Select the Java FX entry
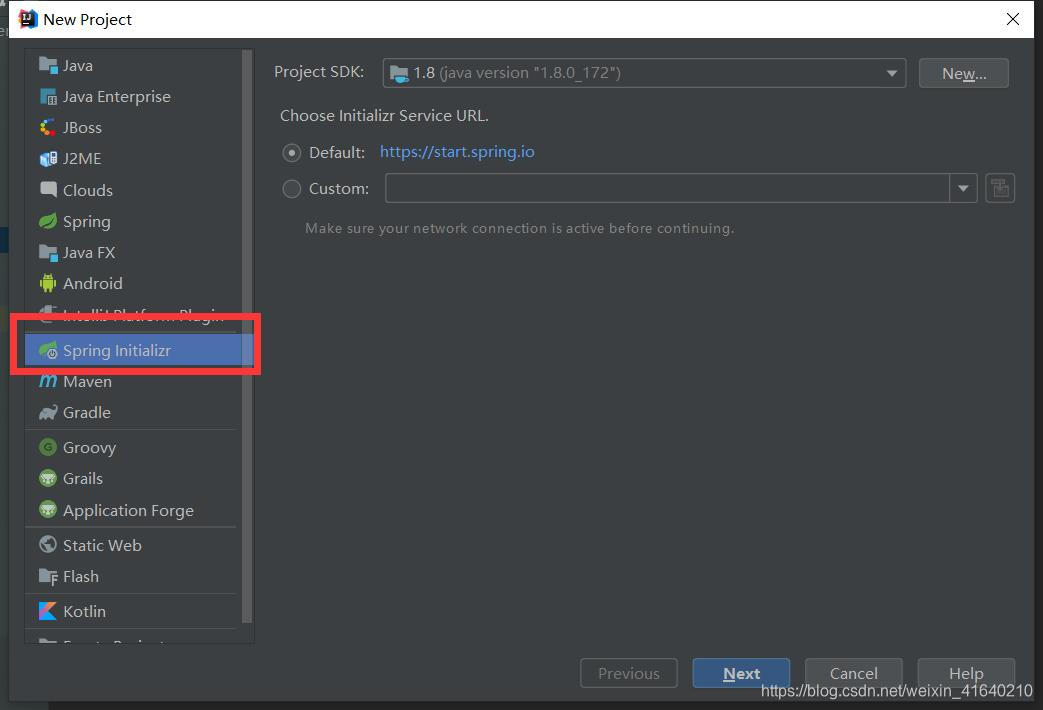The image size is (1043, 710). point(133,252)
